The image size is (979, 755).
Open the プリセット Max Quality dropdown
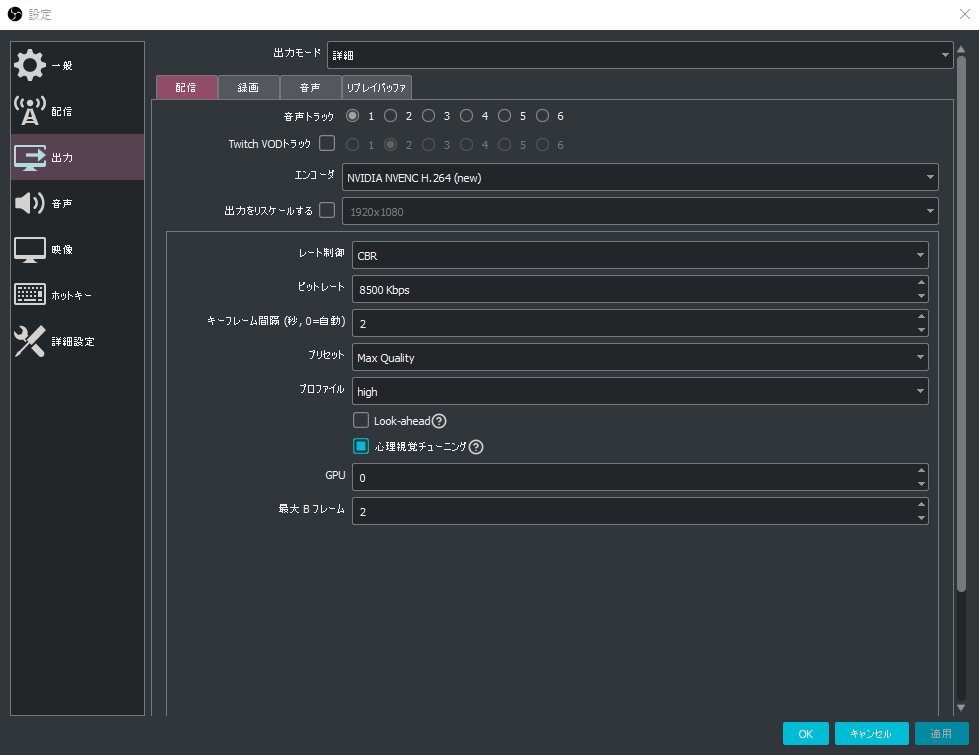tap(640, 357)
